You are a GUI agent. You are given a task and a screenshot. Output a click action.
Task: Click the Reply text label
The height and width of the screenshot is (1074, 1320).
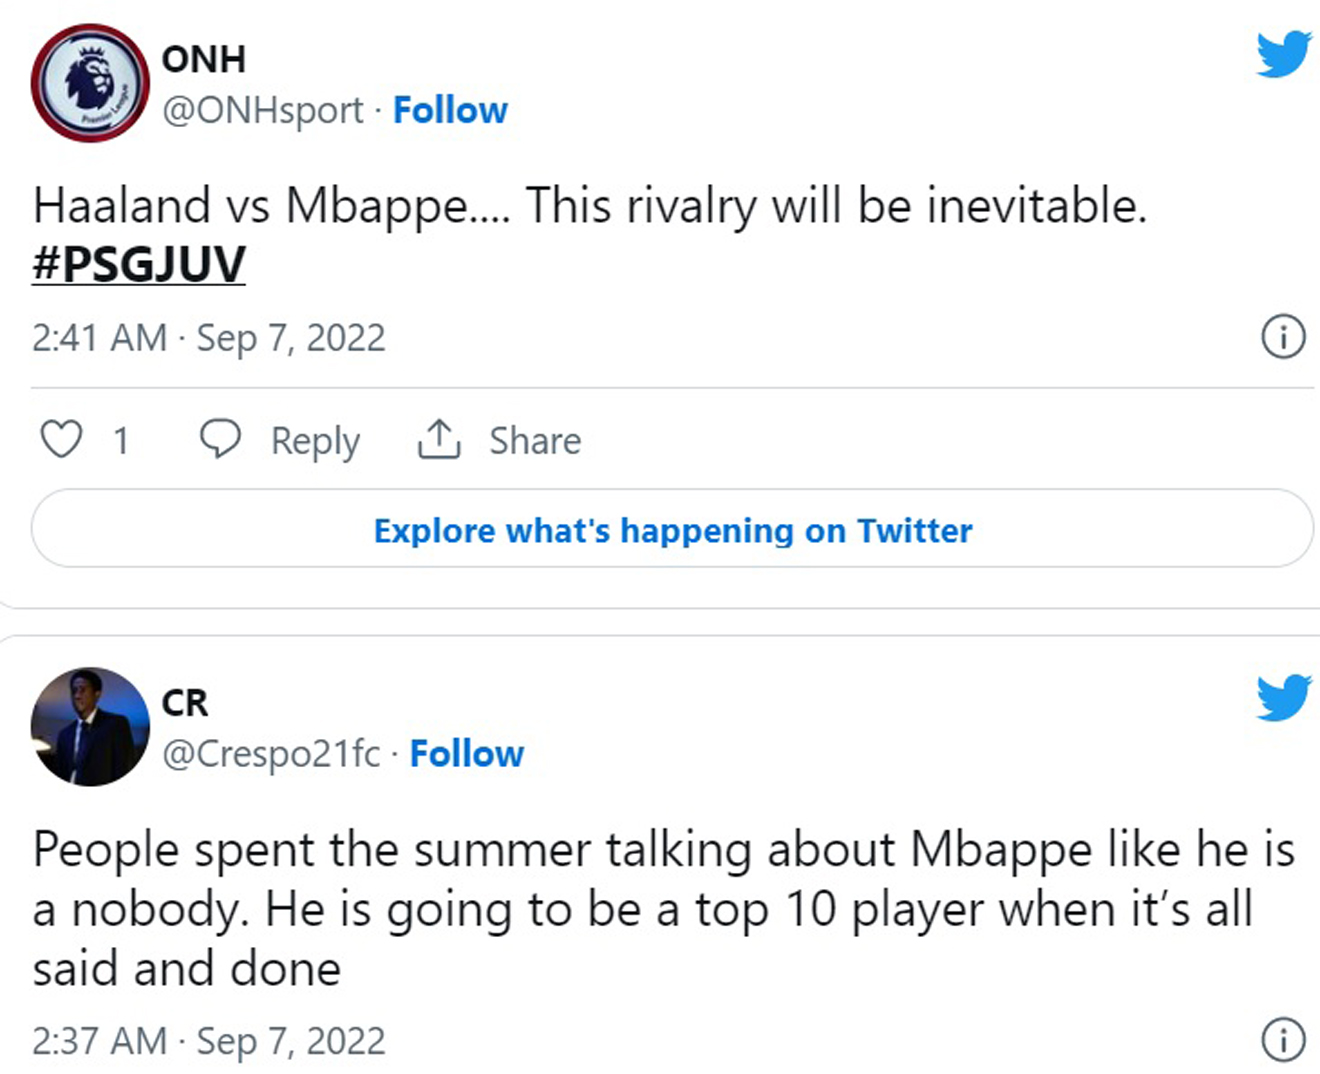click(315, 441)
